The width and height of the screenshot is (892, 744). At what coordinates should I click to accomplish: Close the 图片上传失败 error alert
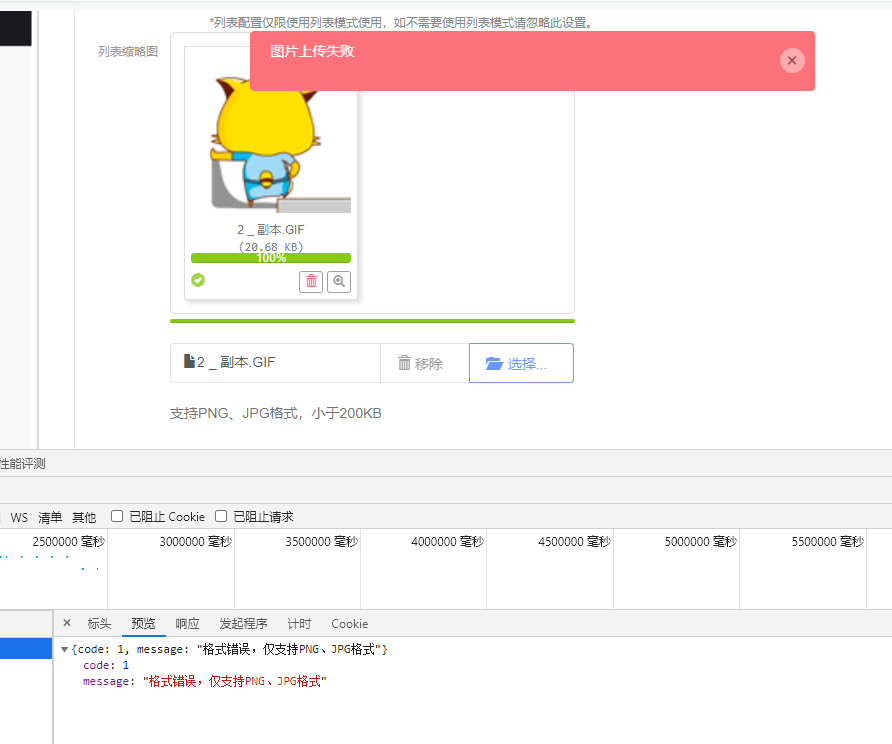tap(792, 60)
